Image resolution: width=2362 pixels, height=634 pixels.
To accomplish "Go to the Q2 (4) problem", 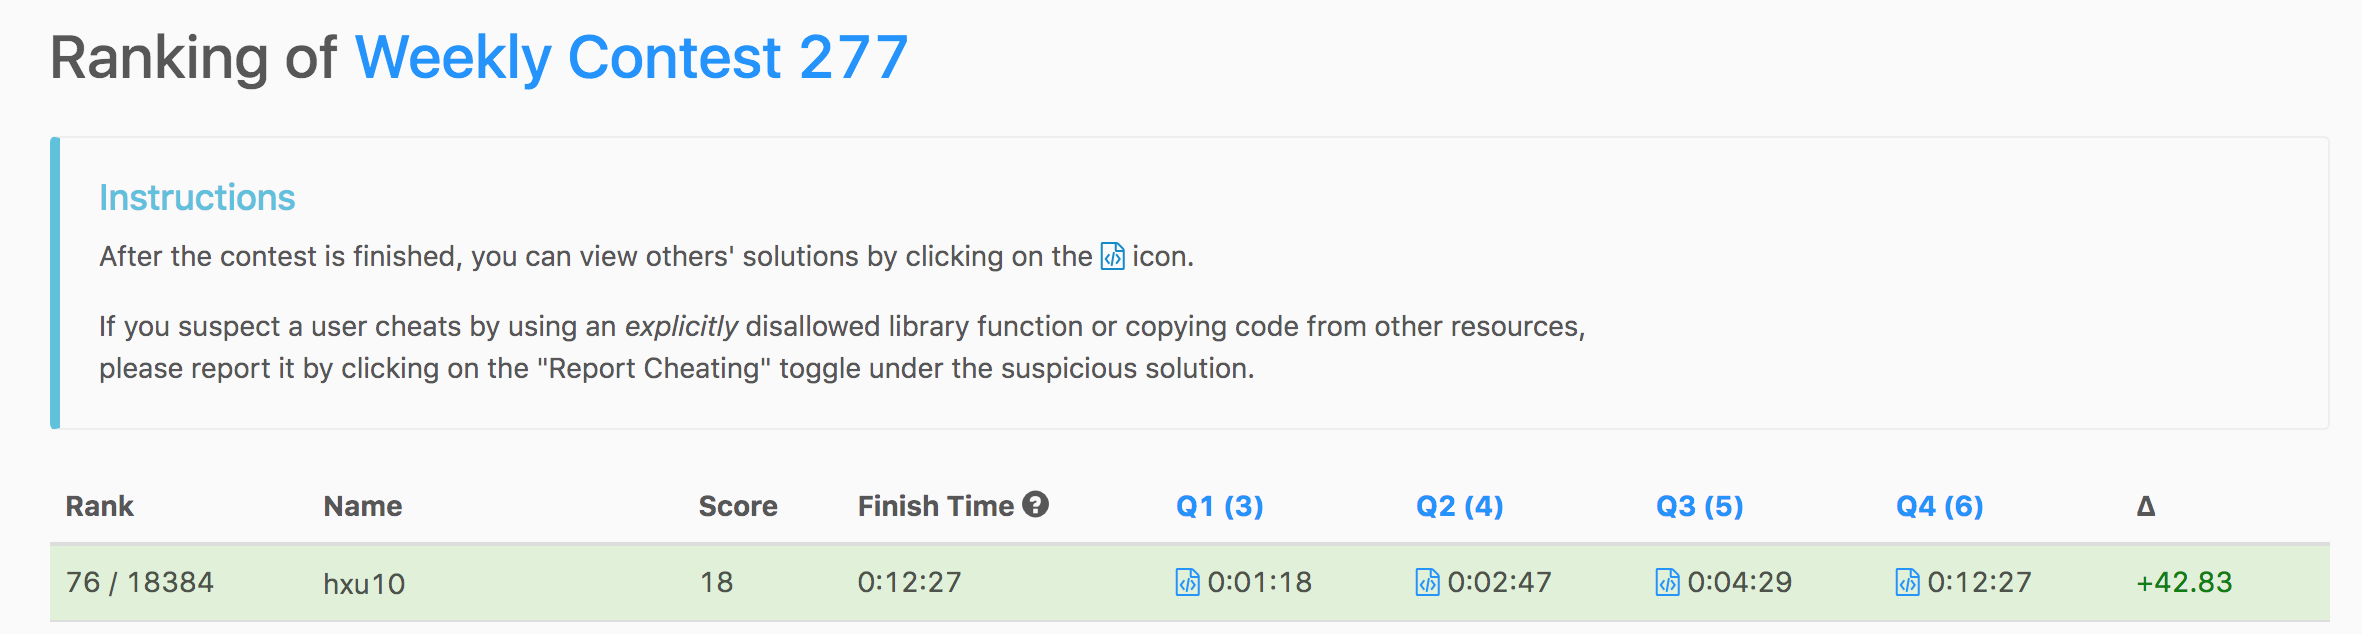I will click(1459, 506).
